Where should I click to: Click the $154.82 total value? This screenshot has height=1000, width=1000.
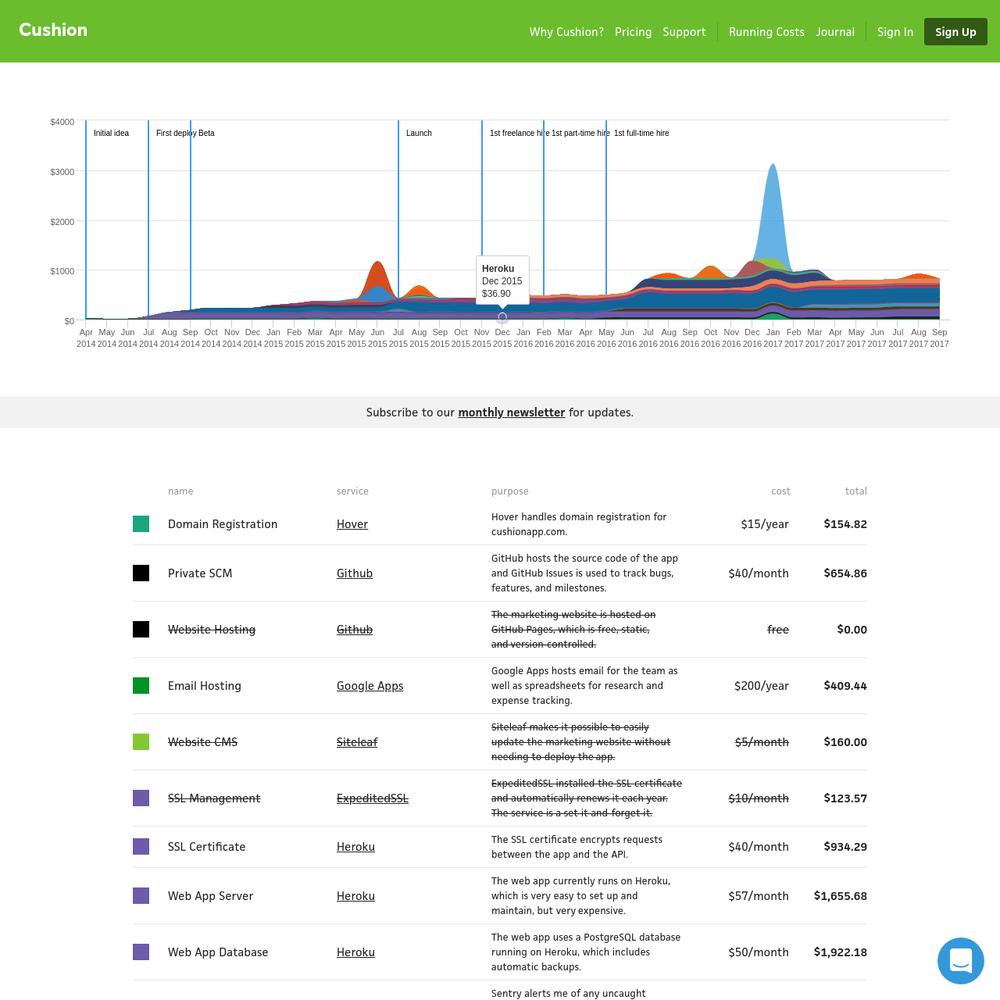tap(845, 524)
